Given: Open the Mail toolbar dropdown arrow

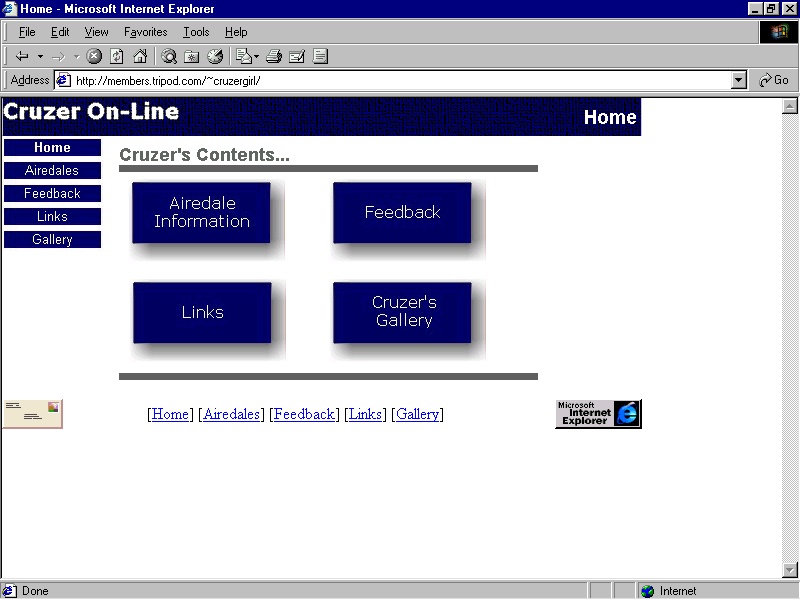Looking at the screenshot, I should tap(256, 56).
